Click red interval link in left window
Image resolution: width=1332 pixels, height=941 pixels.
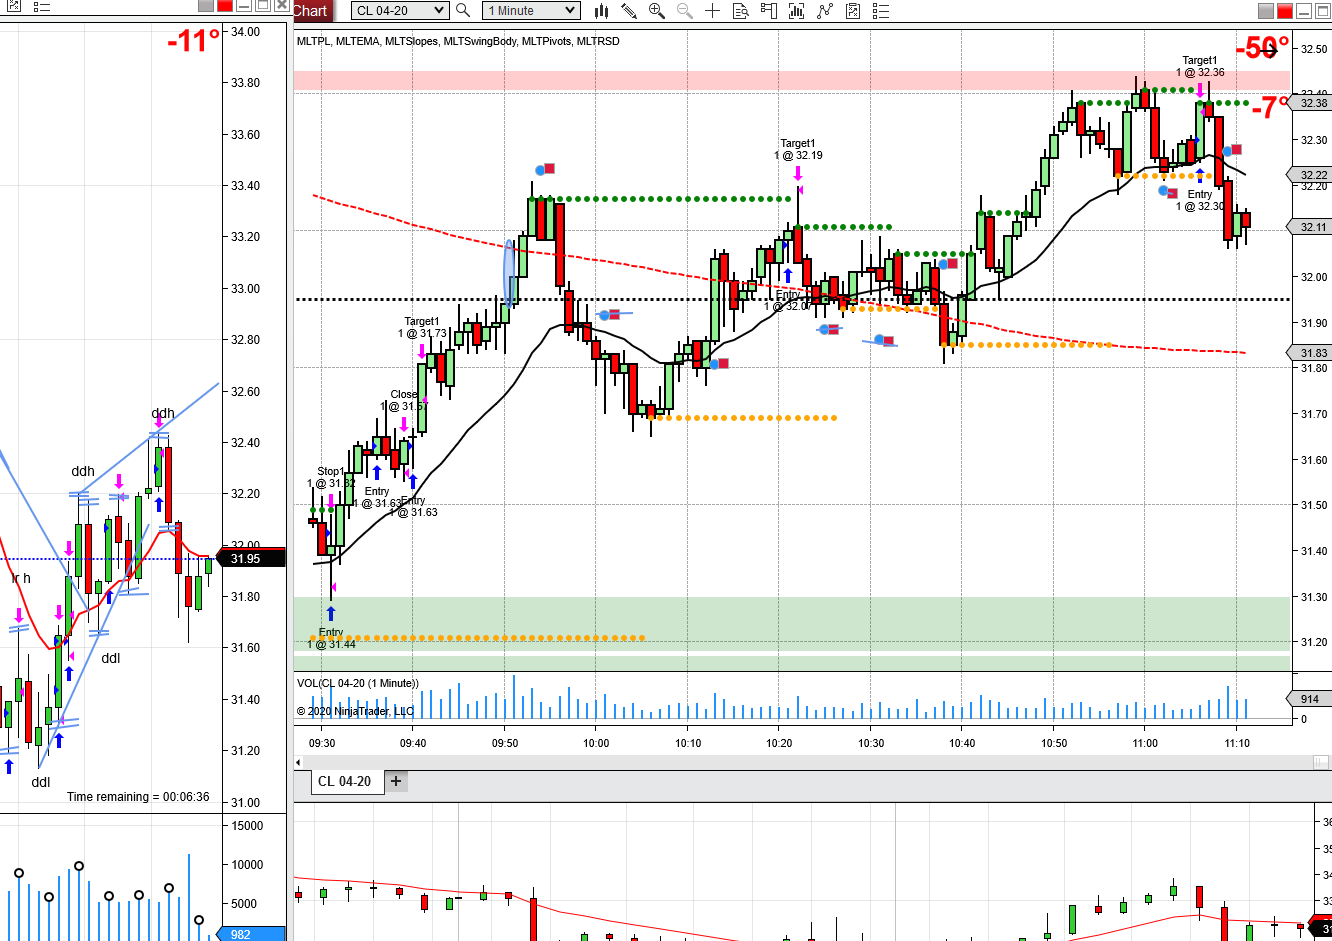point(225,6)
